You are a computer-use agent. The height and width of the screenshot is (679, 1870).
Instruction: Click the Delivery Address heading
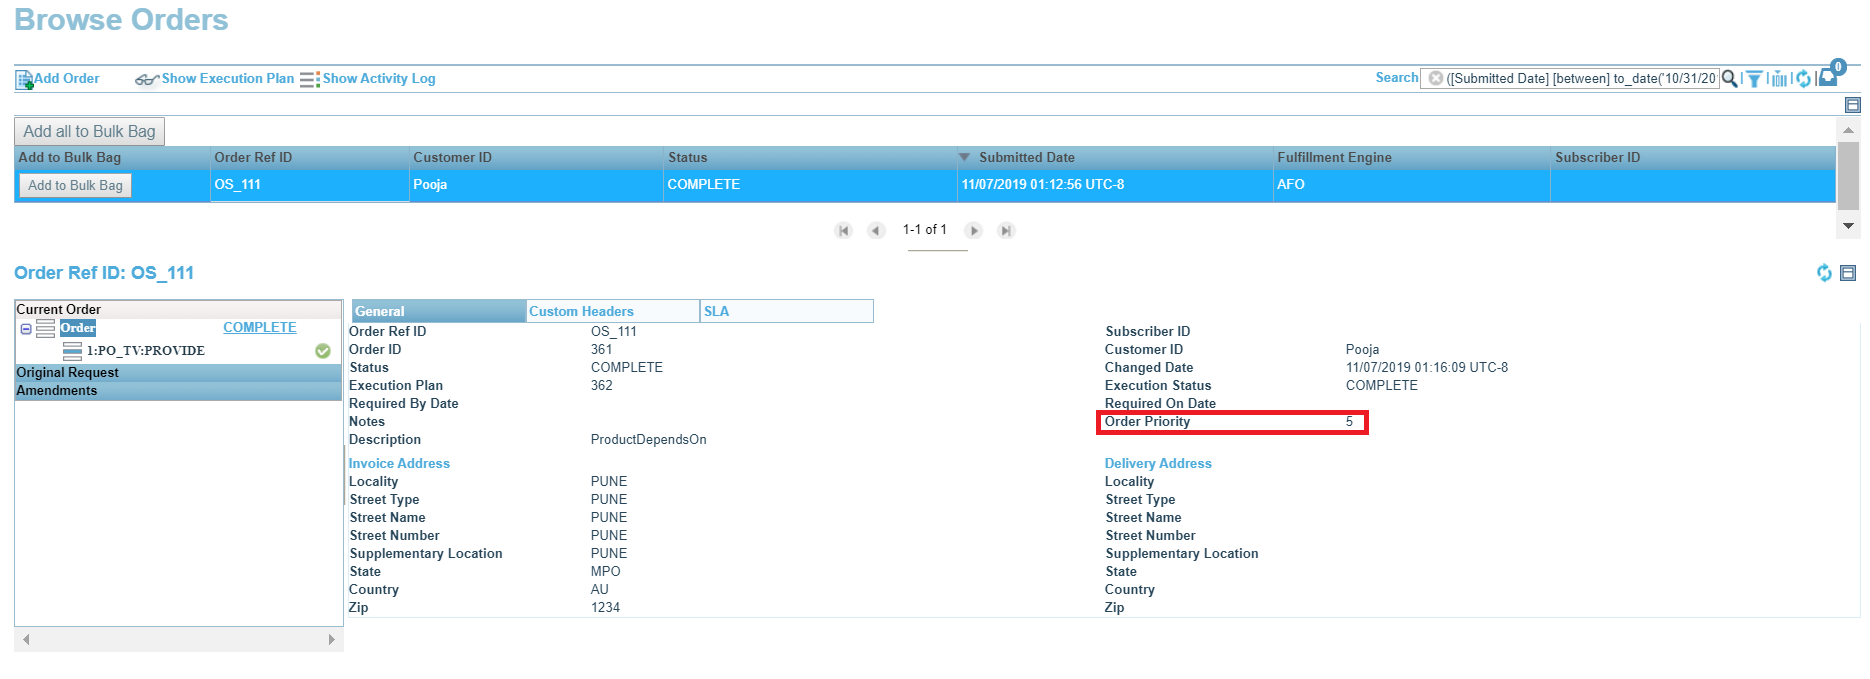1158,463
